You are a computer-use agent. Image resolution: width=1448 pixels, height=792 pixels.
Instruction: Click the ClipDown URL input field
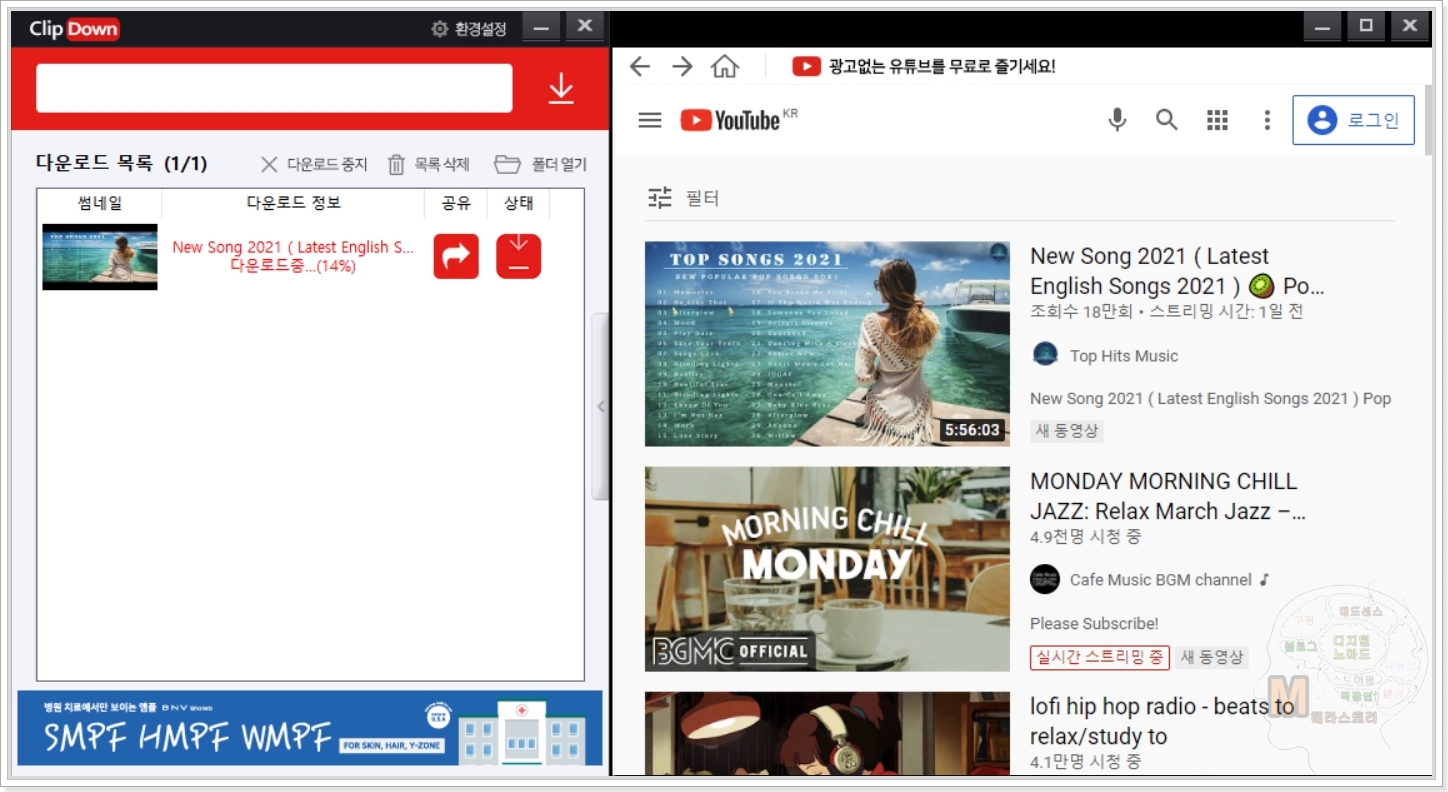(x=274, y=89)
